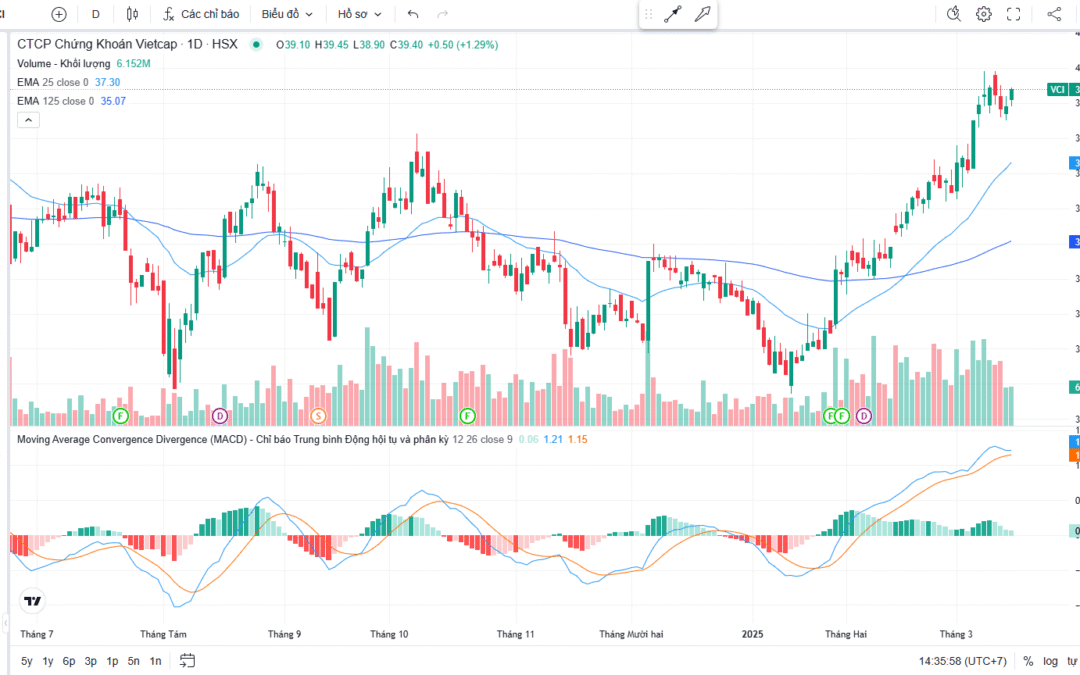
Task: Click the add symbol plus icon
Action: click(59, 14)
